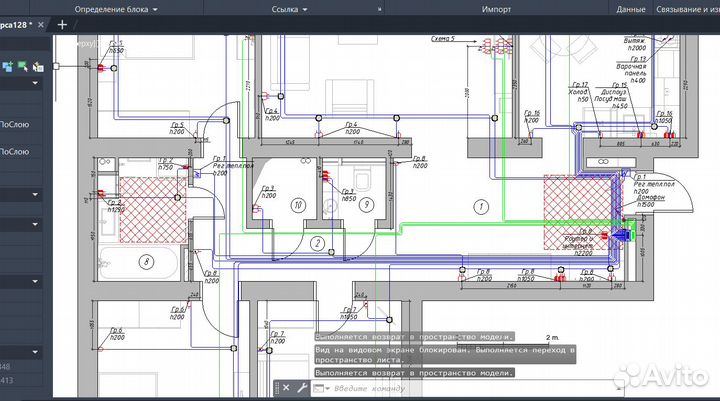Screen dimensions: 720x401
Task: Click Quick Select icon in properties palette
Action: 38,67
